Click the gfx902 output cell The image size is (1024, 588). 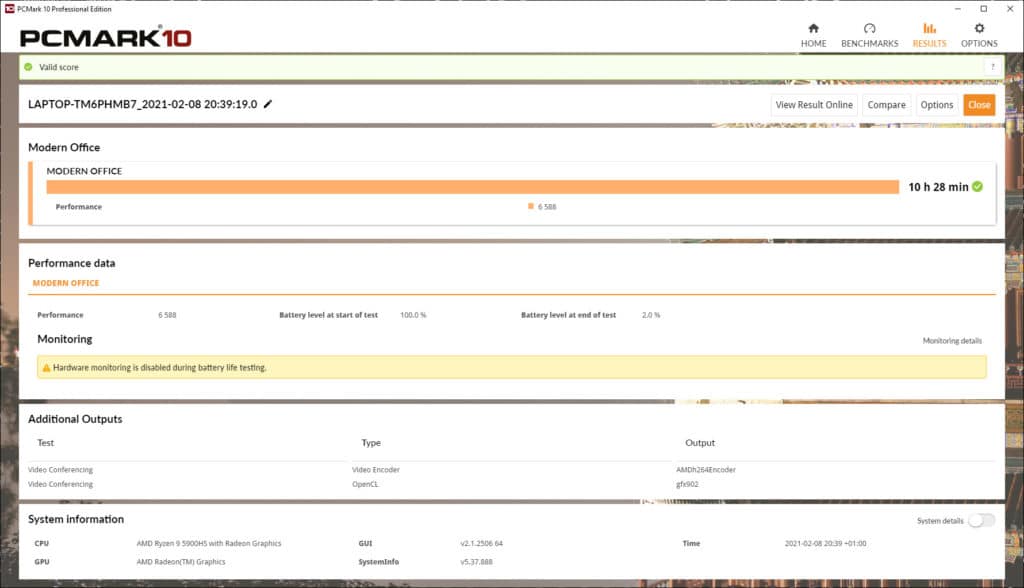click(687, 484)
